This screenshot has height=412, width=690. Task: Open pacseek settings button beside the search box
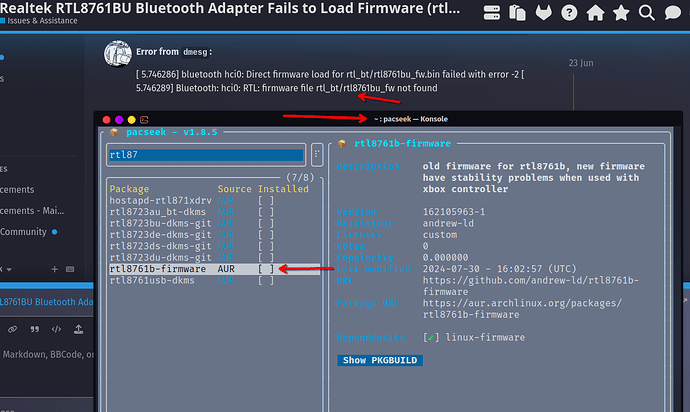click(317, 154)
